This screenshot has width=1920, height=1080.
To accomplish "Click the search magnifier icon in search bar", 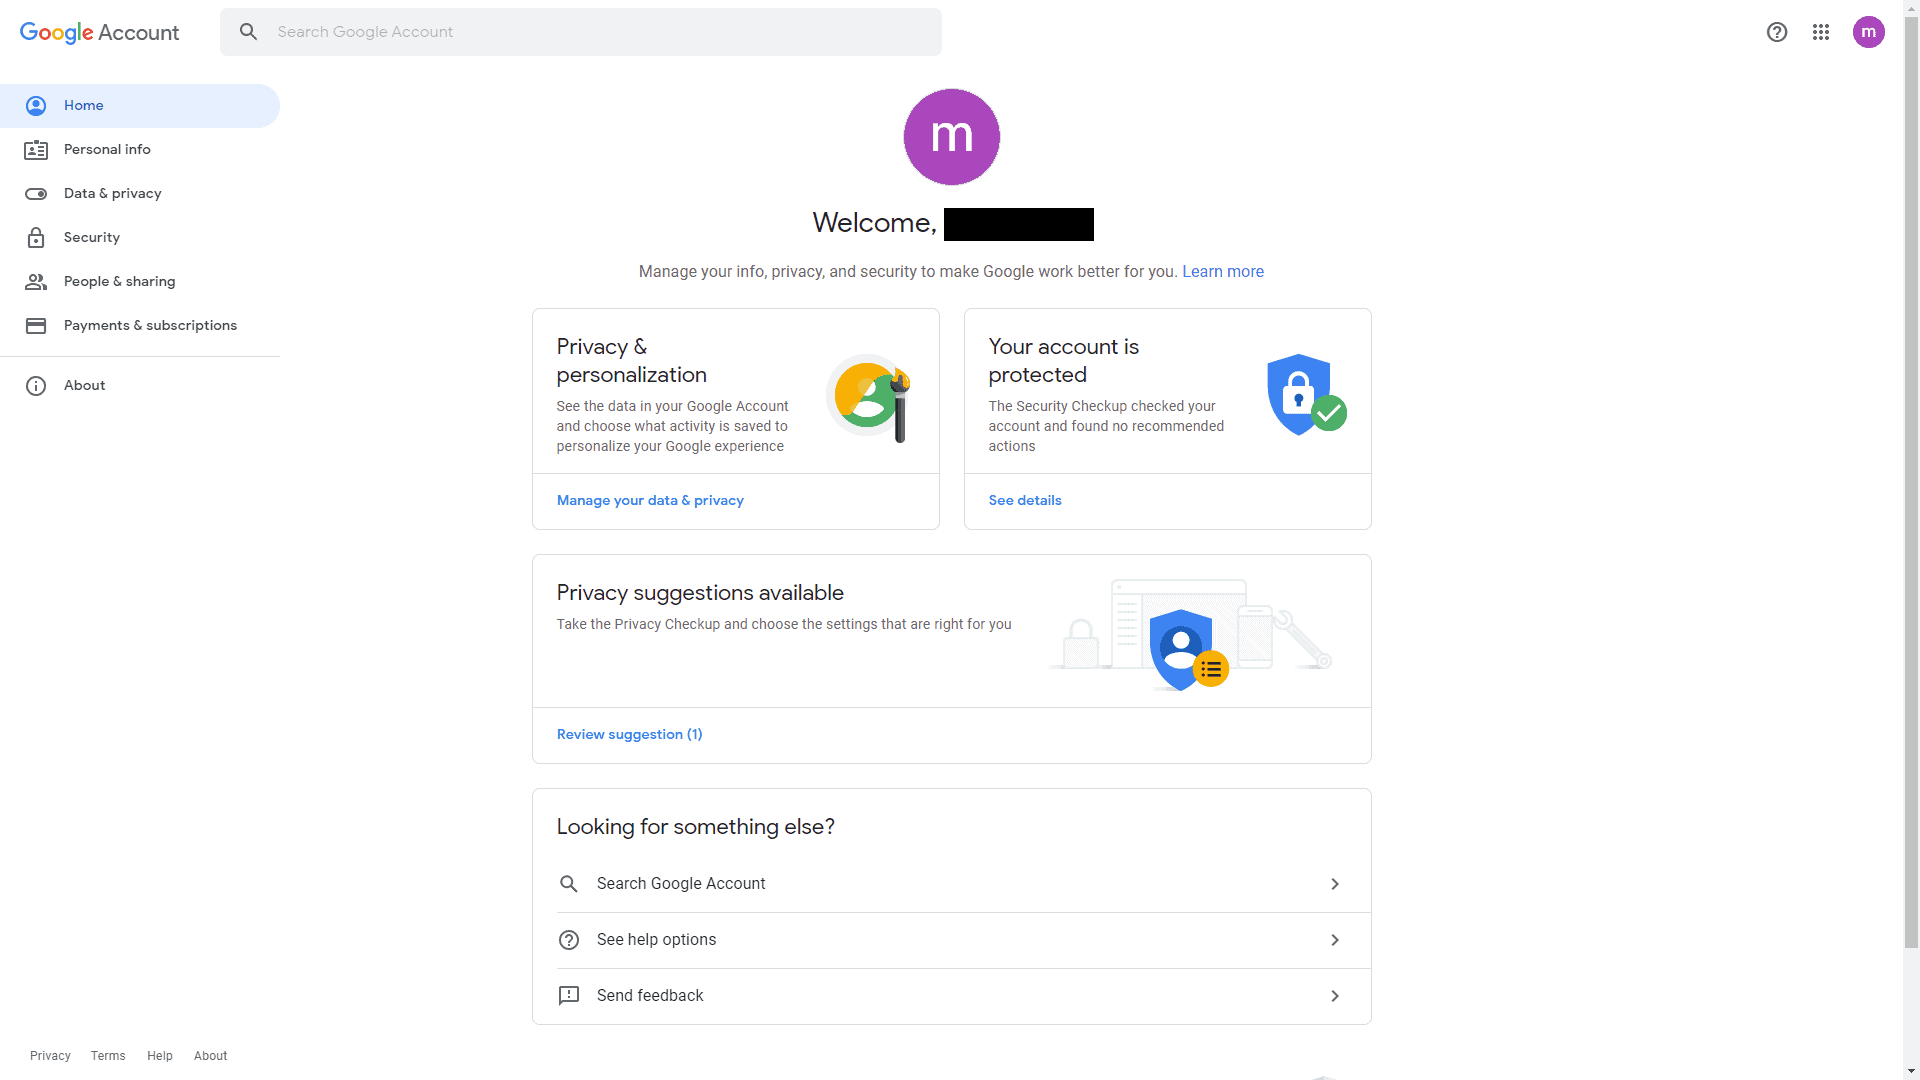I will 249,32.
